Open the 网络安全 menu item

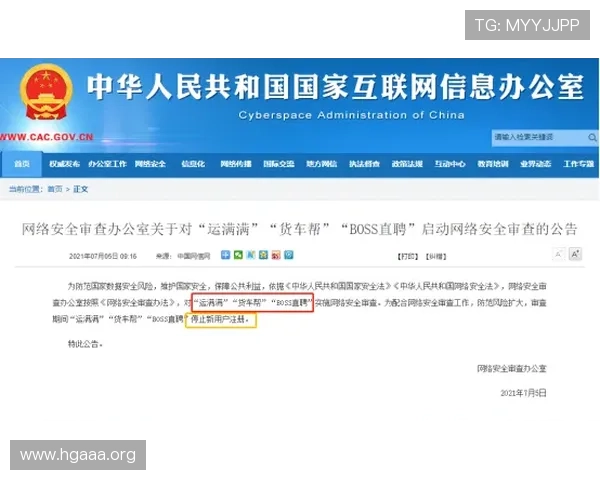coord(150,164)
